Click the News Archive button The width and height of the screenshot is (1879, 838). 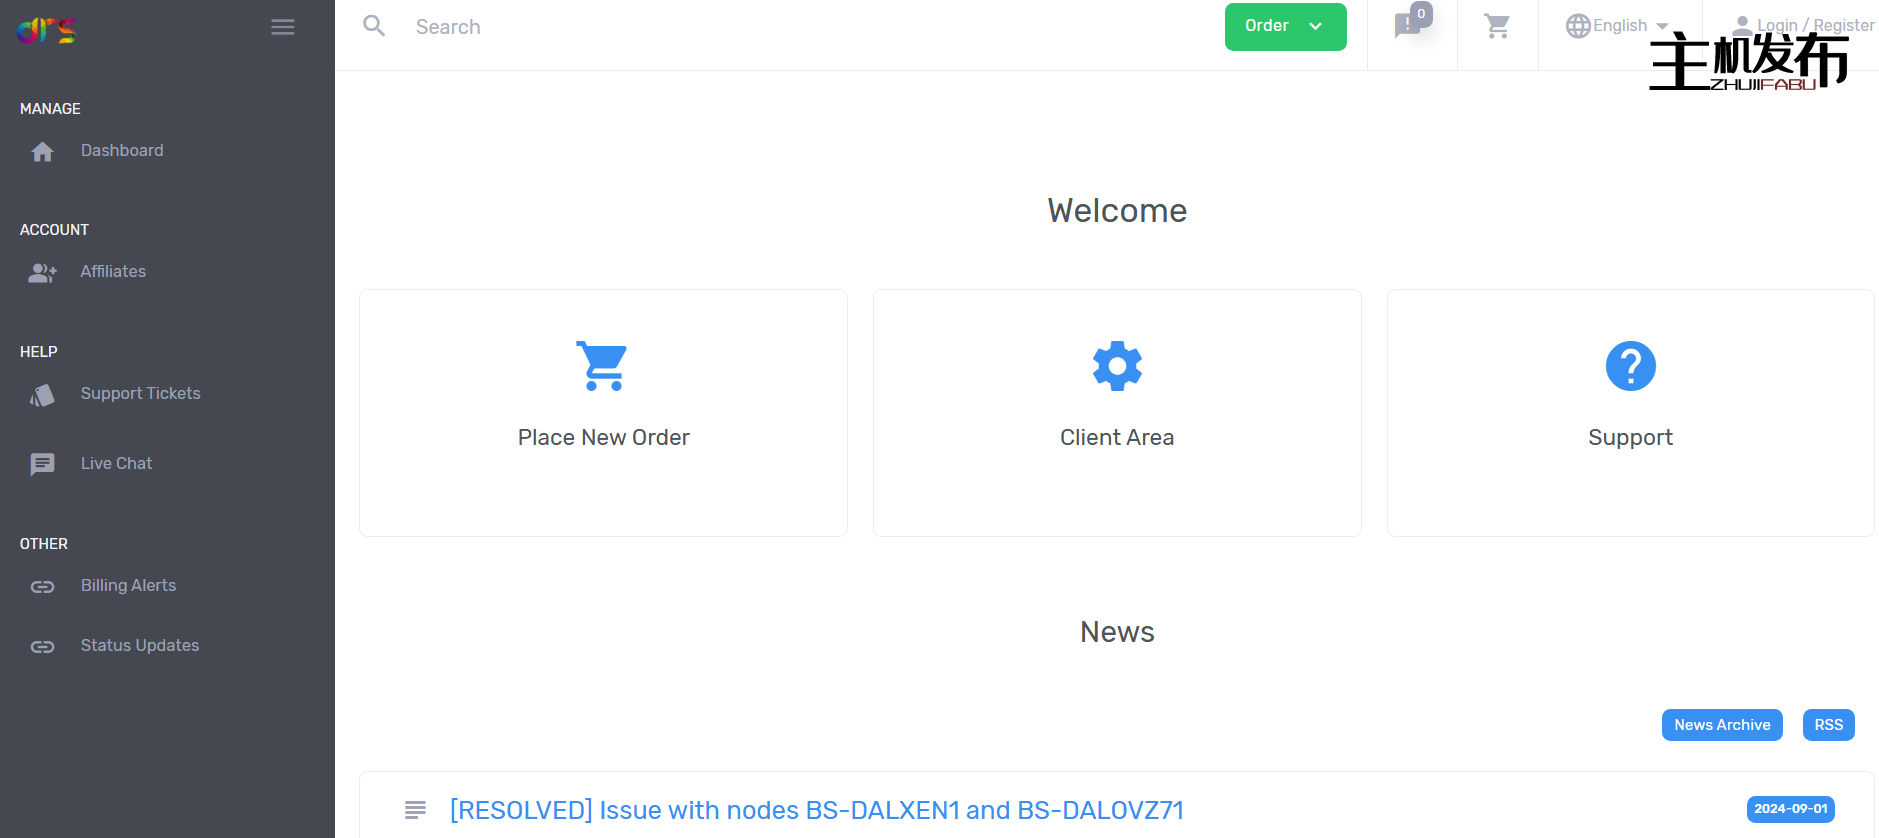coord(1721,725)
